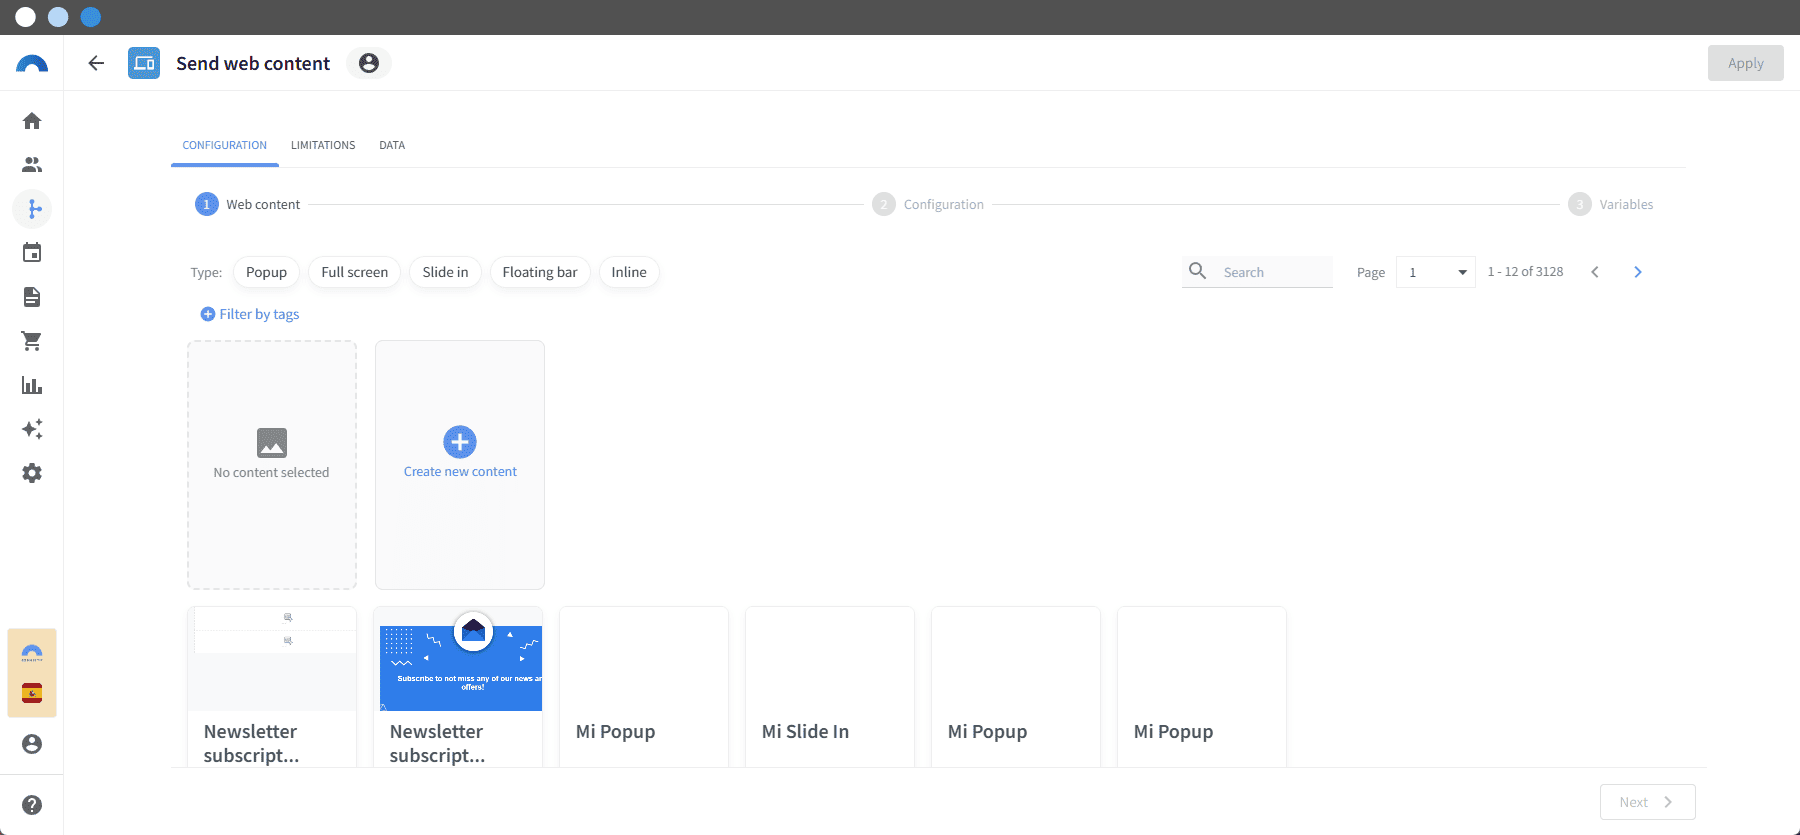Filter type by Inline chip
Image resolution: width=1800 pixels, height=835 pixels.
(x=629, y=272)
